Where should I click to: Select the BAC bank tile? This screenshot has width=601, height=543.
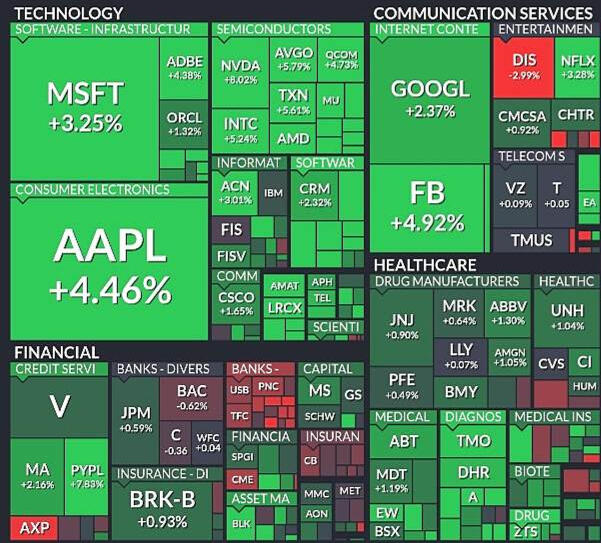click(x=191, y=396)
